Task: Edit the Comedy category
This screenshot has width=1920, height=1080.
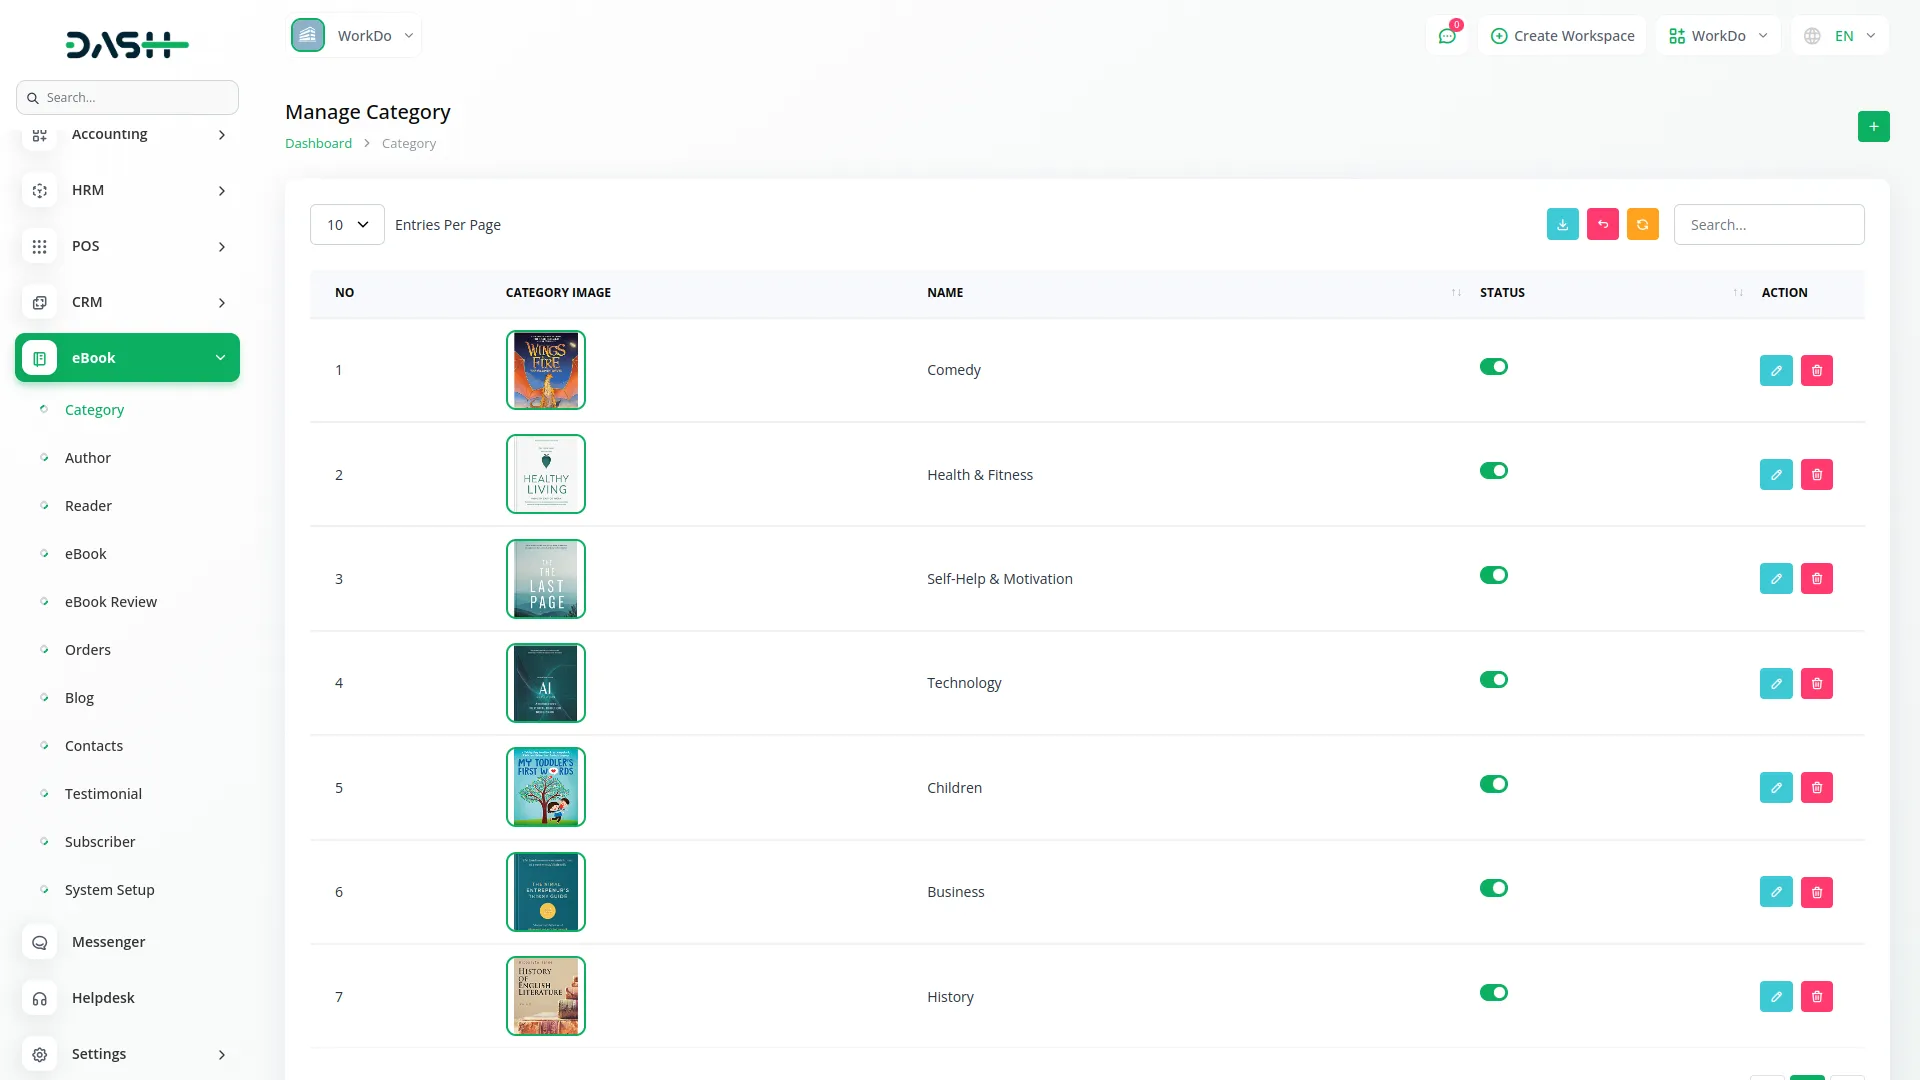Action: point(1776,370)
